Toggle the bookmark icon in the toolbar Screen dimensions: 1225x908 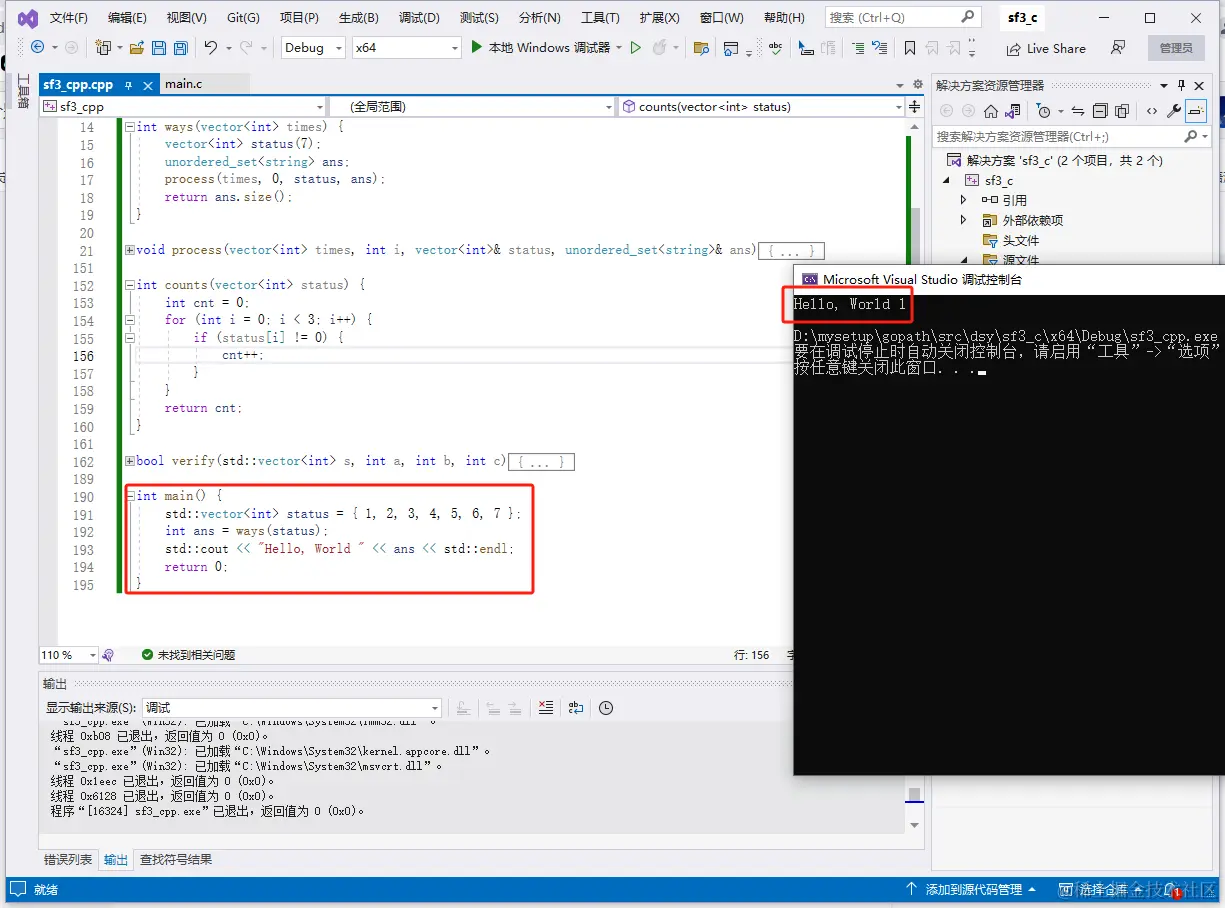click(909, 47)
